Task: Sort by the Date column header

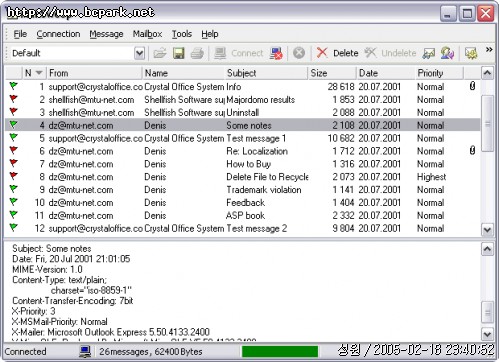Action: (385, 73)
